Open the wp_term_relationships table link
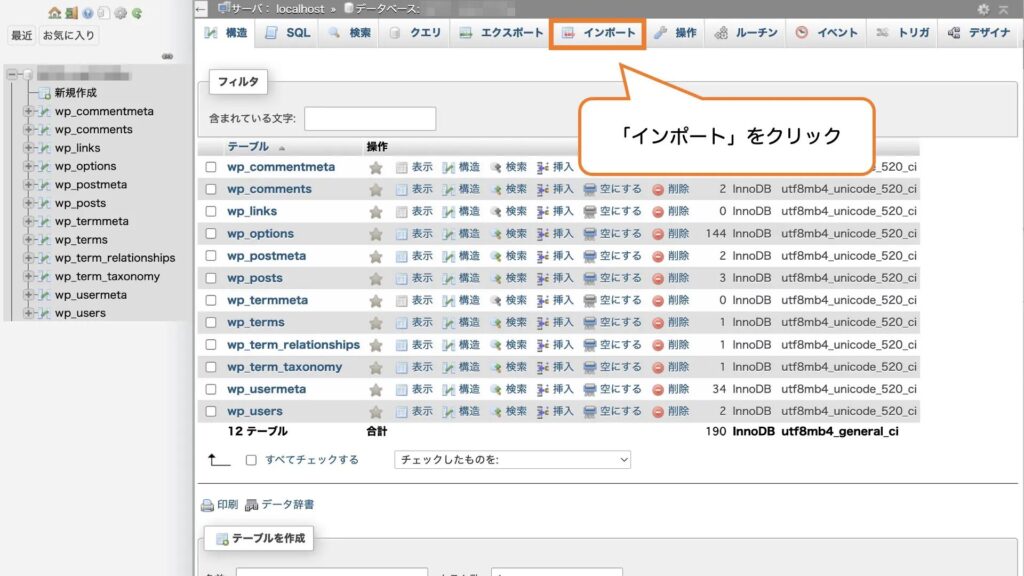Screen dimensions: 1024x576 click(x=293, y=345)
